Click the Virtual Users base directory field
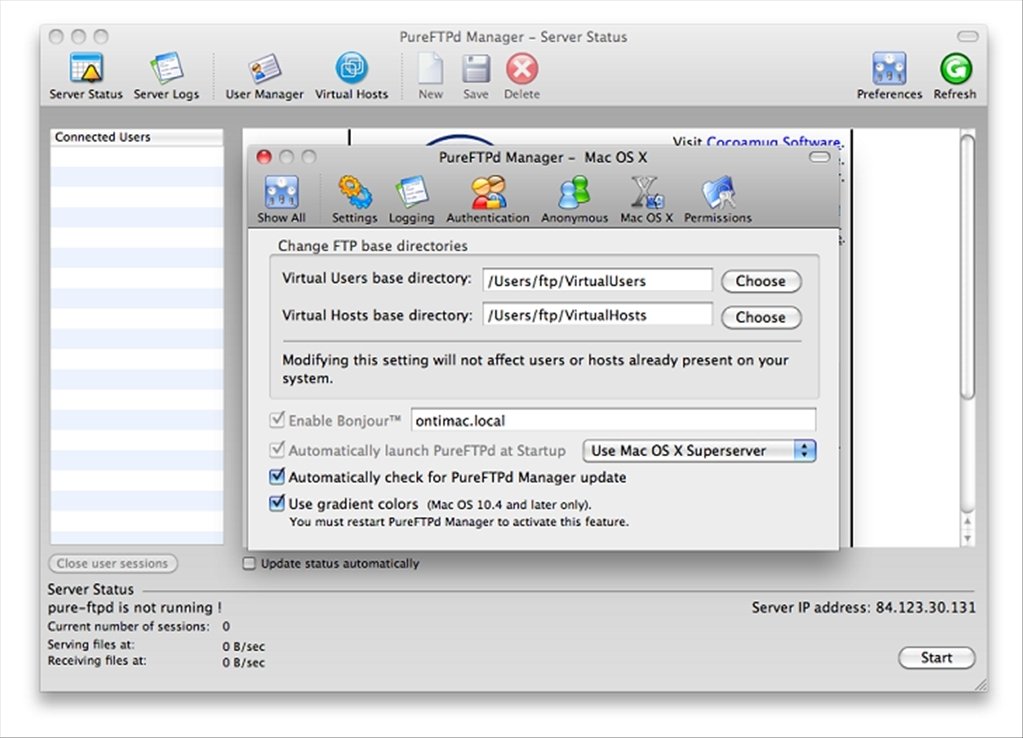1023x738 pixels. click(x=597, y=281)
